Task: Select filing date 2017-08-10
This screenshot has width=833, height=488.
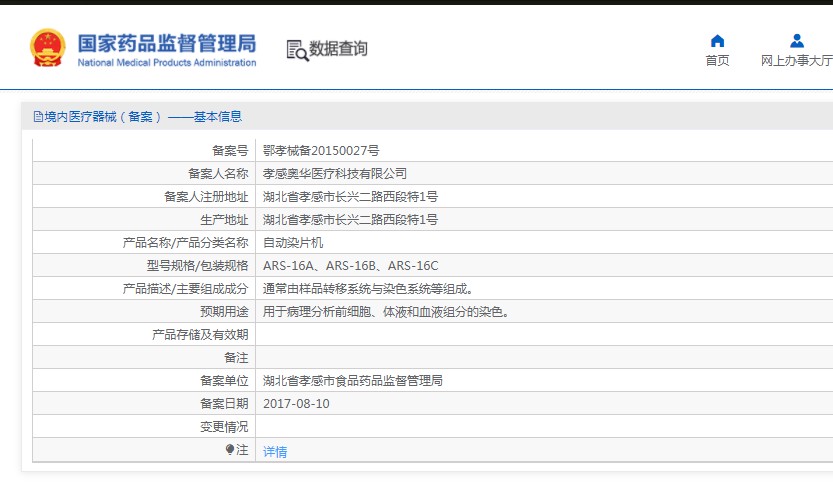Action: coord(296,404)
